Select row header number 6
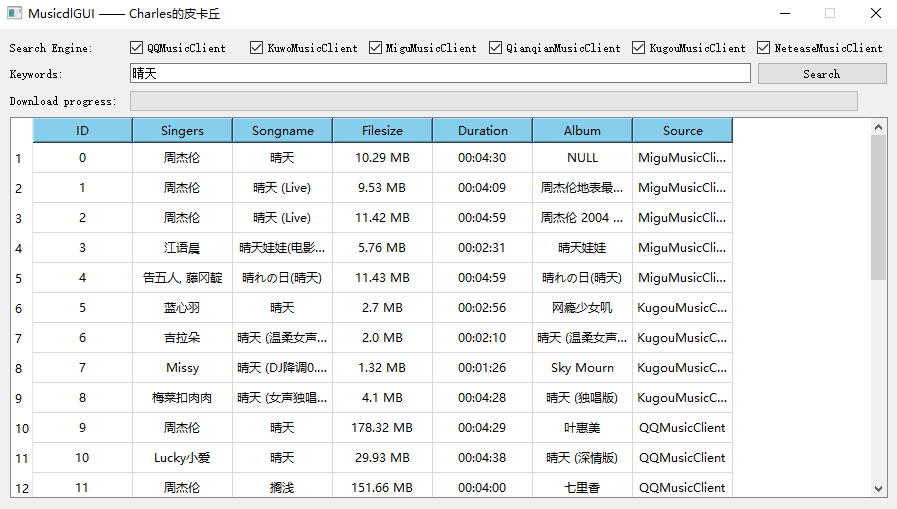 click(x=22, y=308)
